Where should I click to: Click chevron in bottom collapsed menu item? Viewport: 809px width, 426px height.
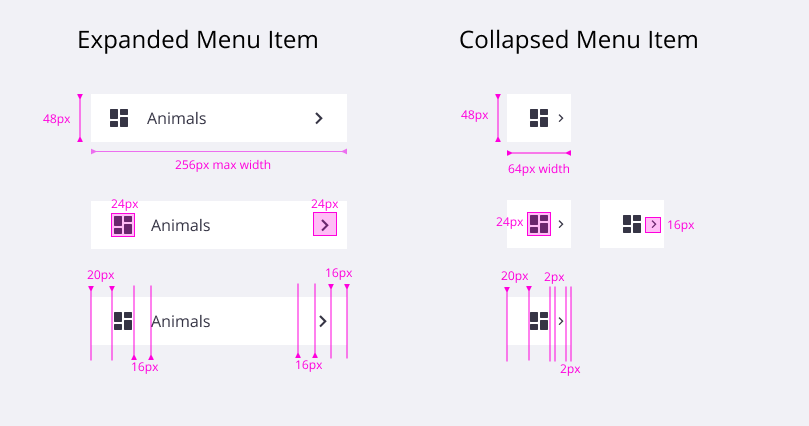(x=561, y=321)
